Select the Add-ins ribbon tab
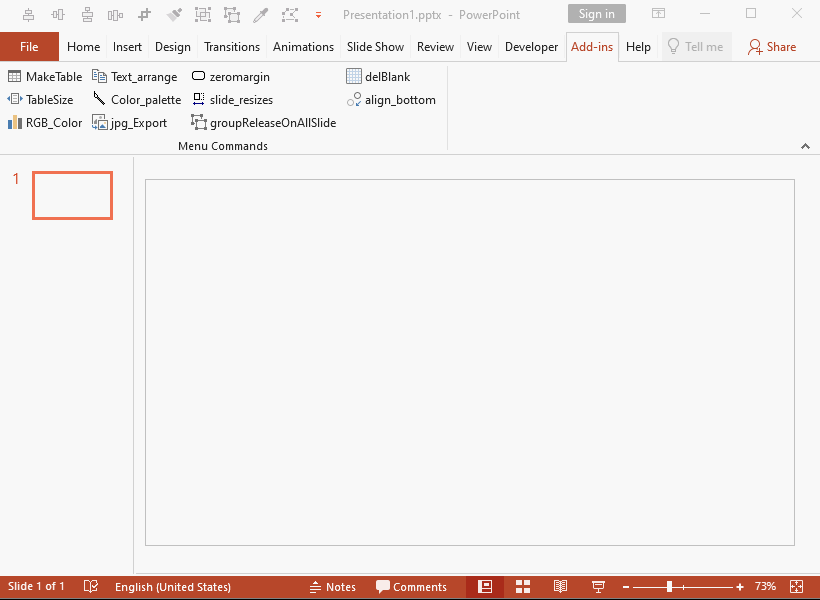The width and height of the screenshot is (820, 600). pyautogui.click(x=592, y=47)
